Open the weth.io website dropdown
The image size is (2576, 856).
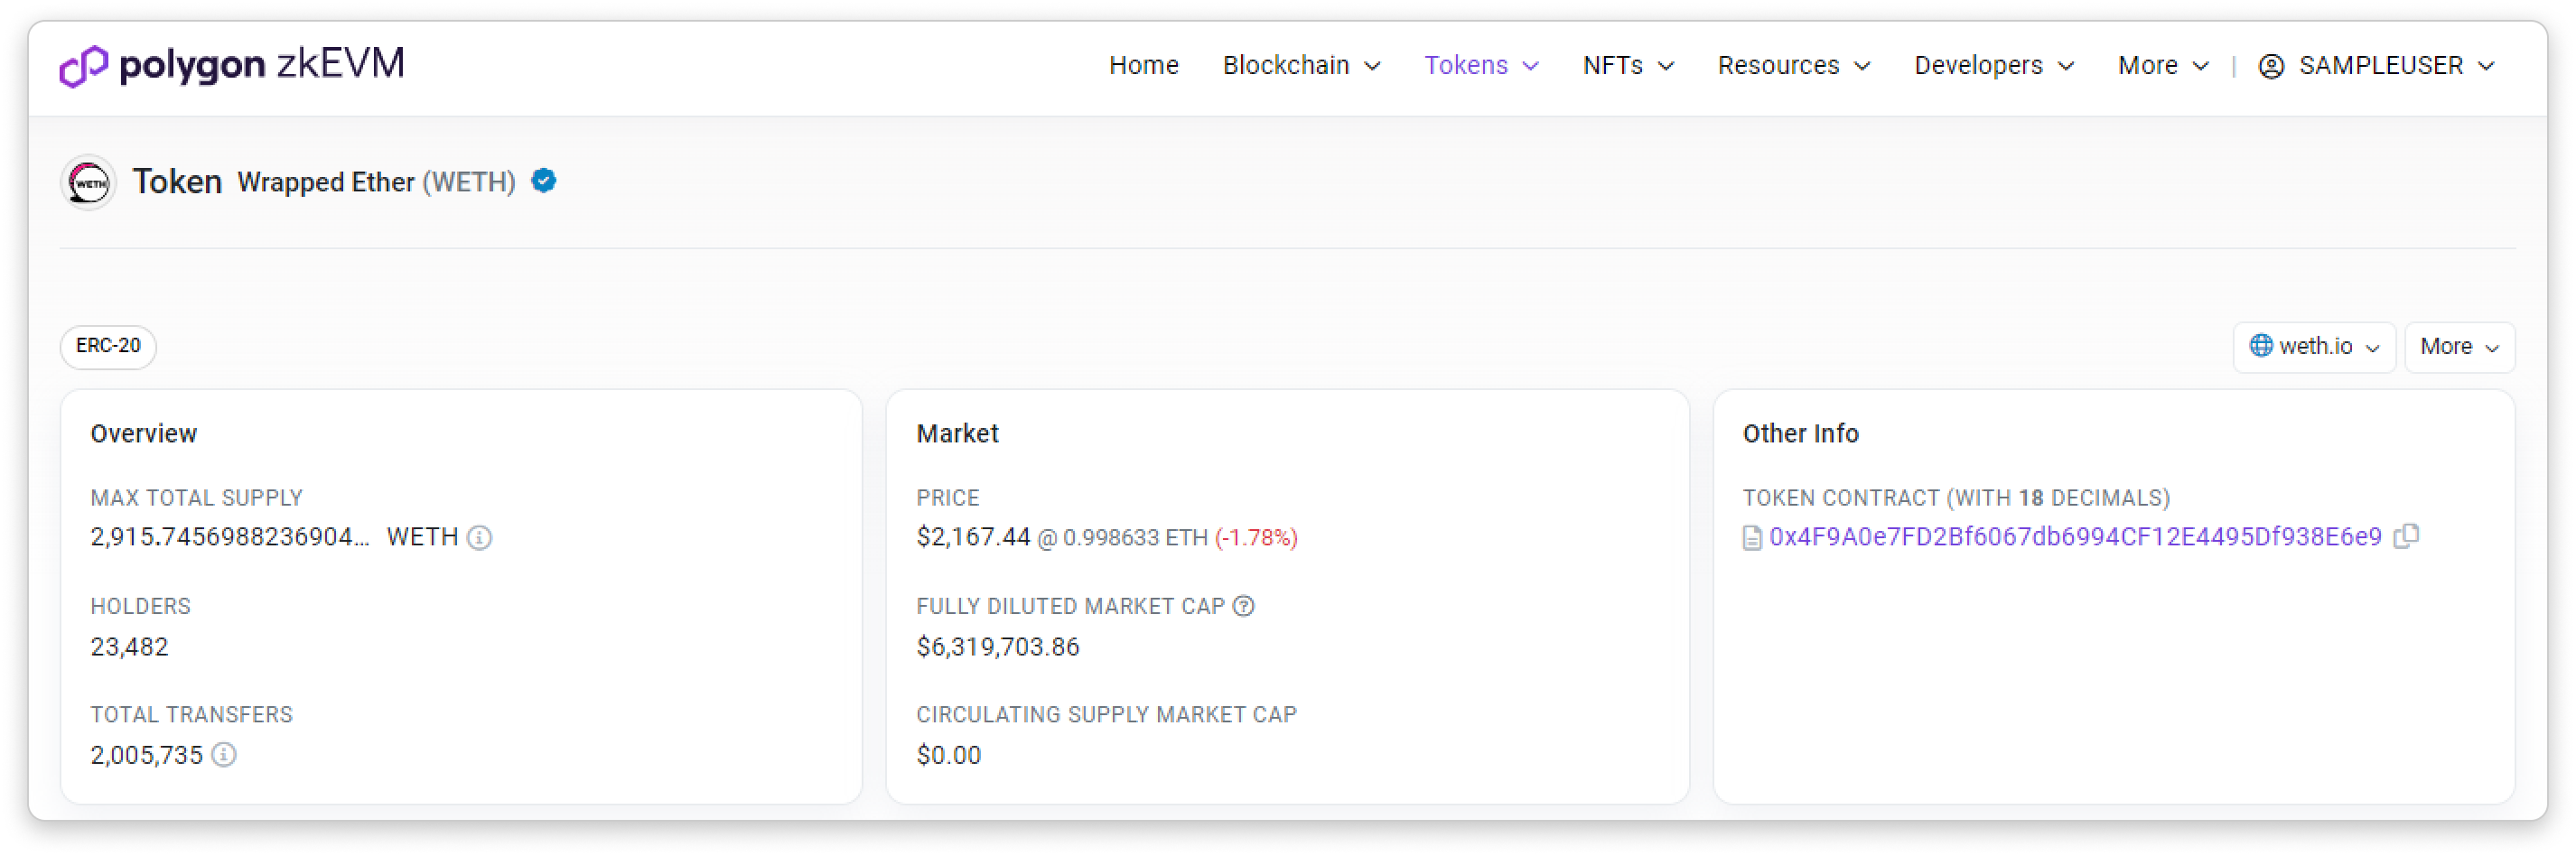tap(2314, 347)
